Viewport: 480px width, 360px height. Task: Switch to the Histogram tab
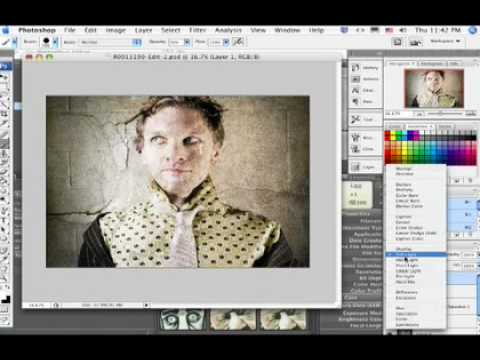point(431,63)
